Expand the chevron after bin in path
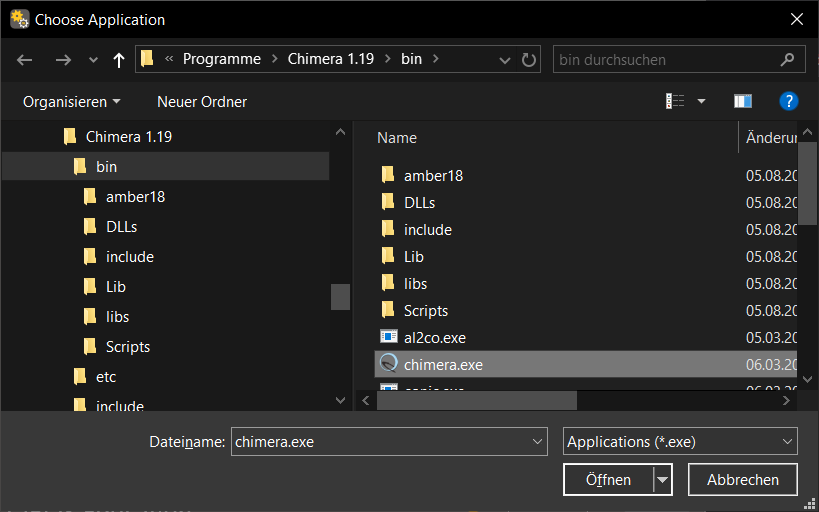This screenshot has width=819, height=512. point(435,59)
